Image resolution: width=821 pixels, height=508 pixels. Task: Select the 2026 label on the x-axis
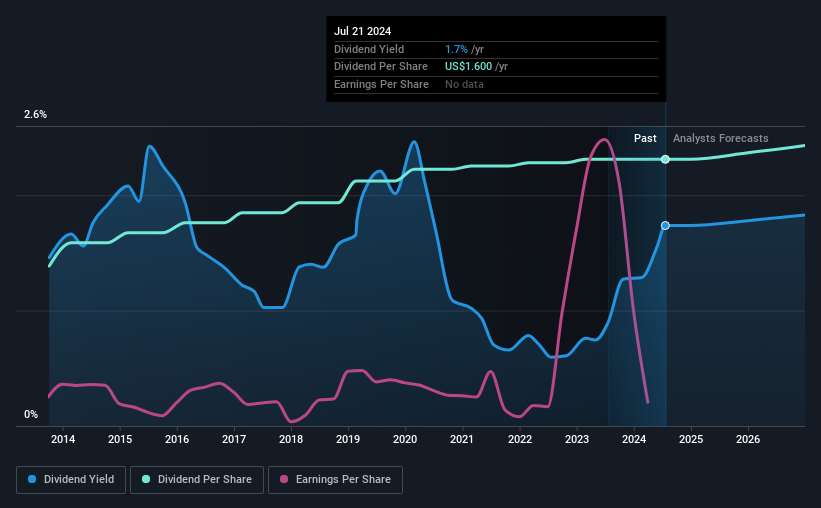point(748,439)
